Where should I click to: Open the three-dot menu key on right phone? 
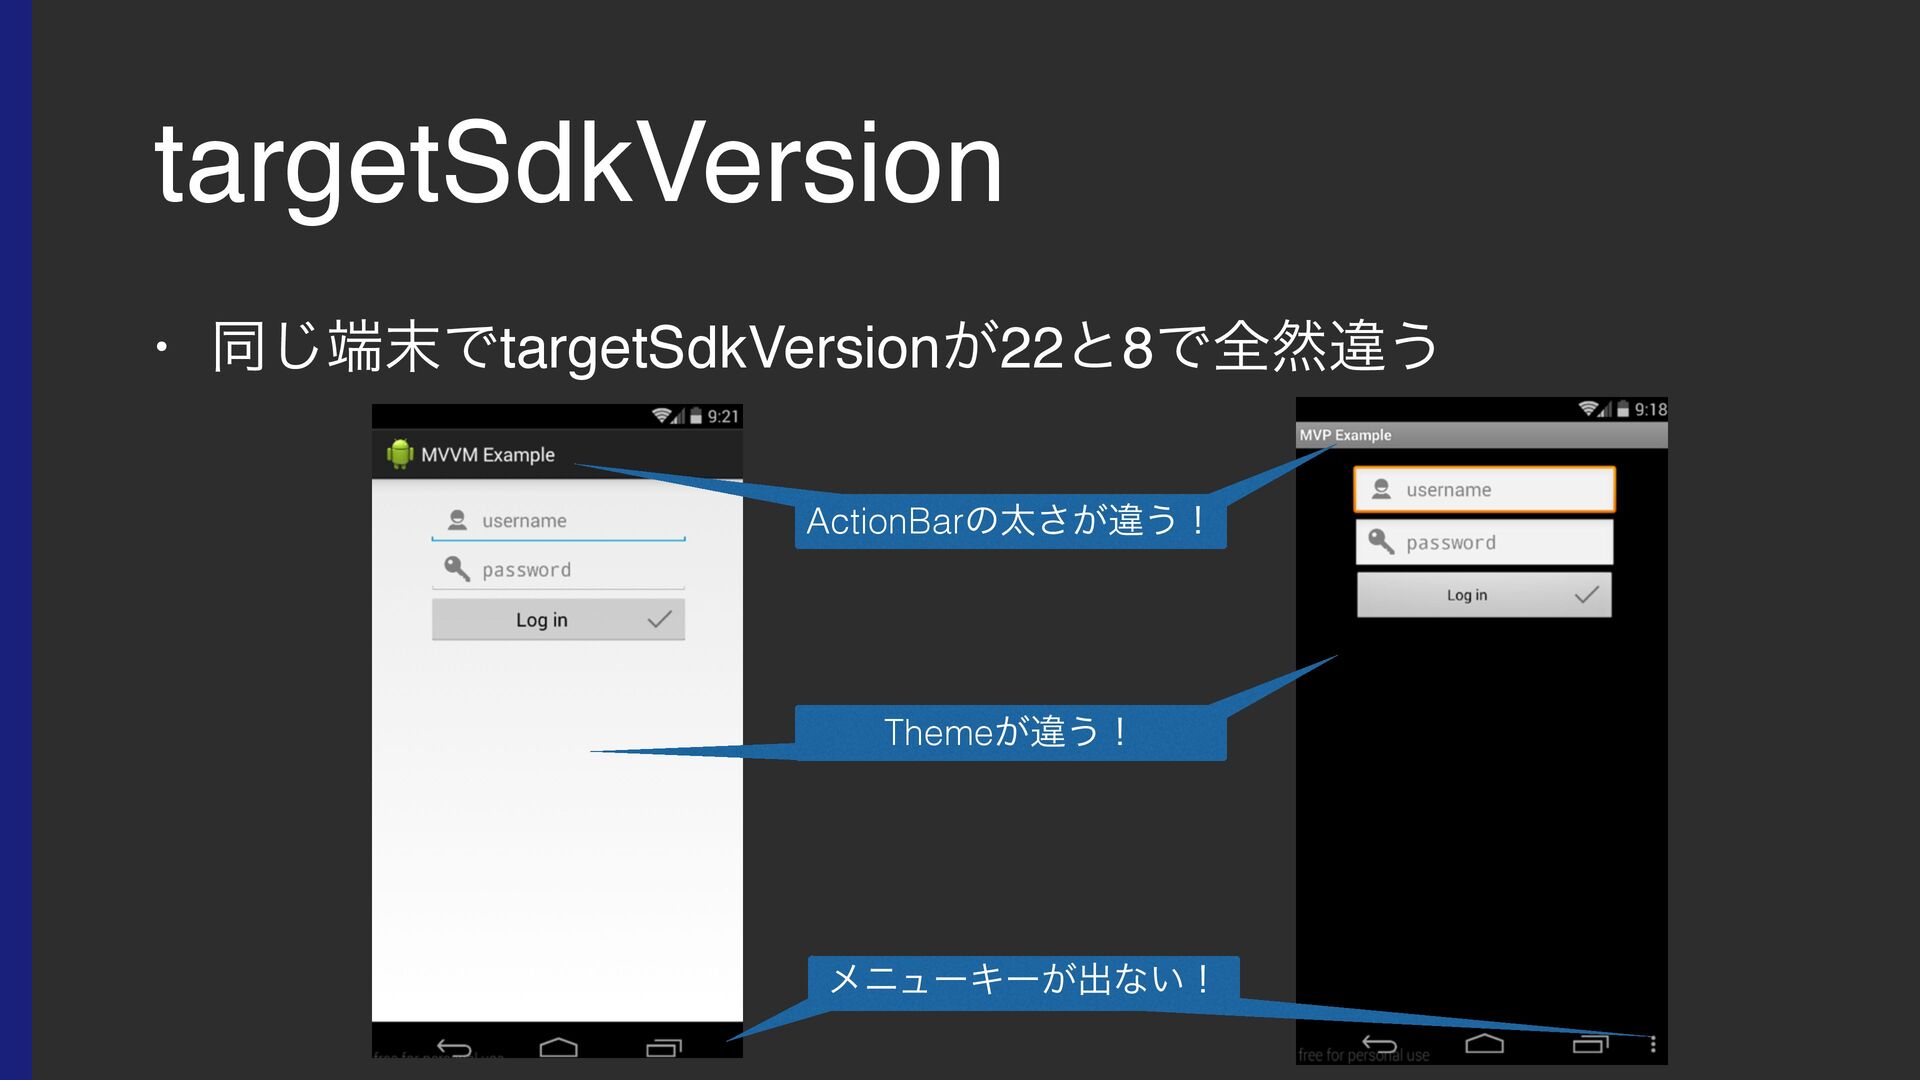click(x=1653, y=1044)
